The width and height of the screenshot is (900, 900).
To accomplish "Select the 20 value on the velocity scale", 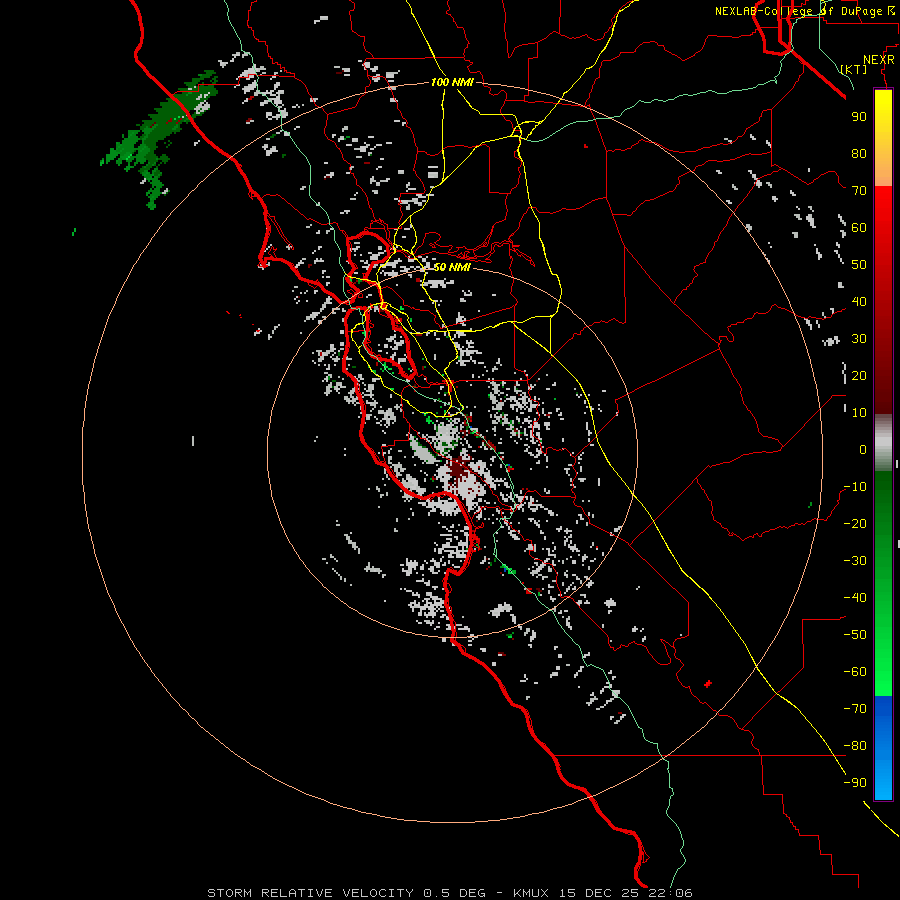I will click(x=859, y=375).
